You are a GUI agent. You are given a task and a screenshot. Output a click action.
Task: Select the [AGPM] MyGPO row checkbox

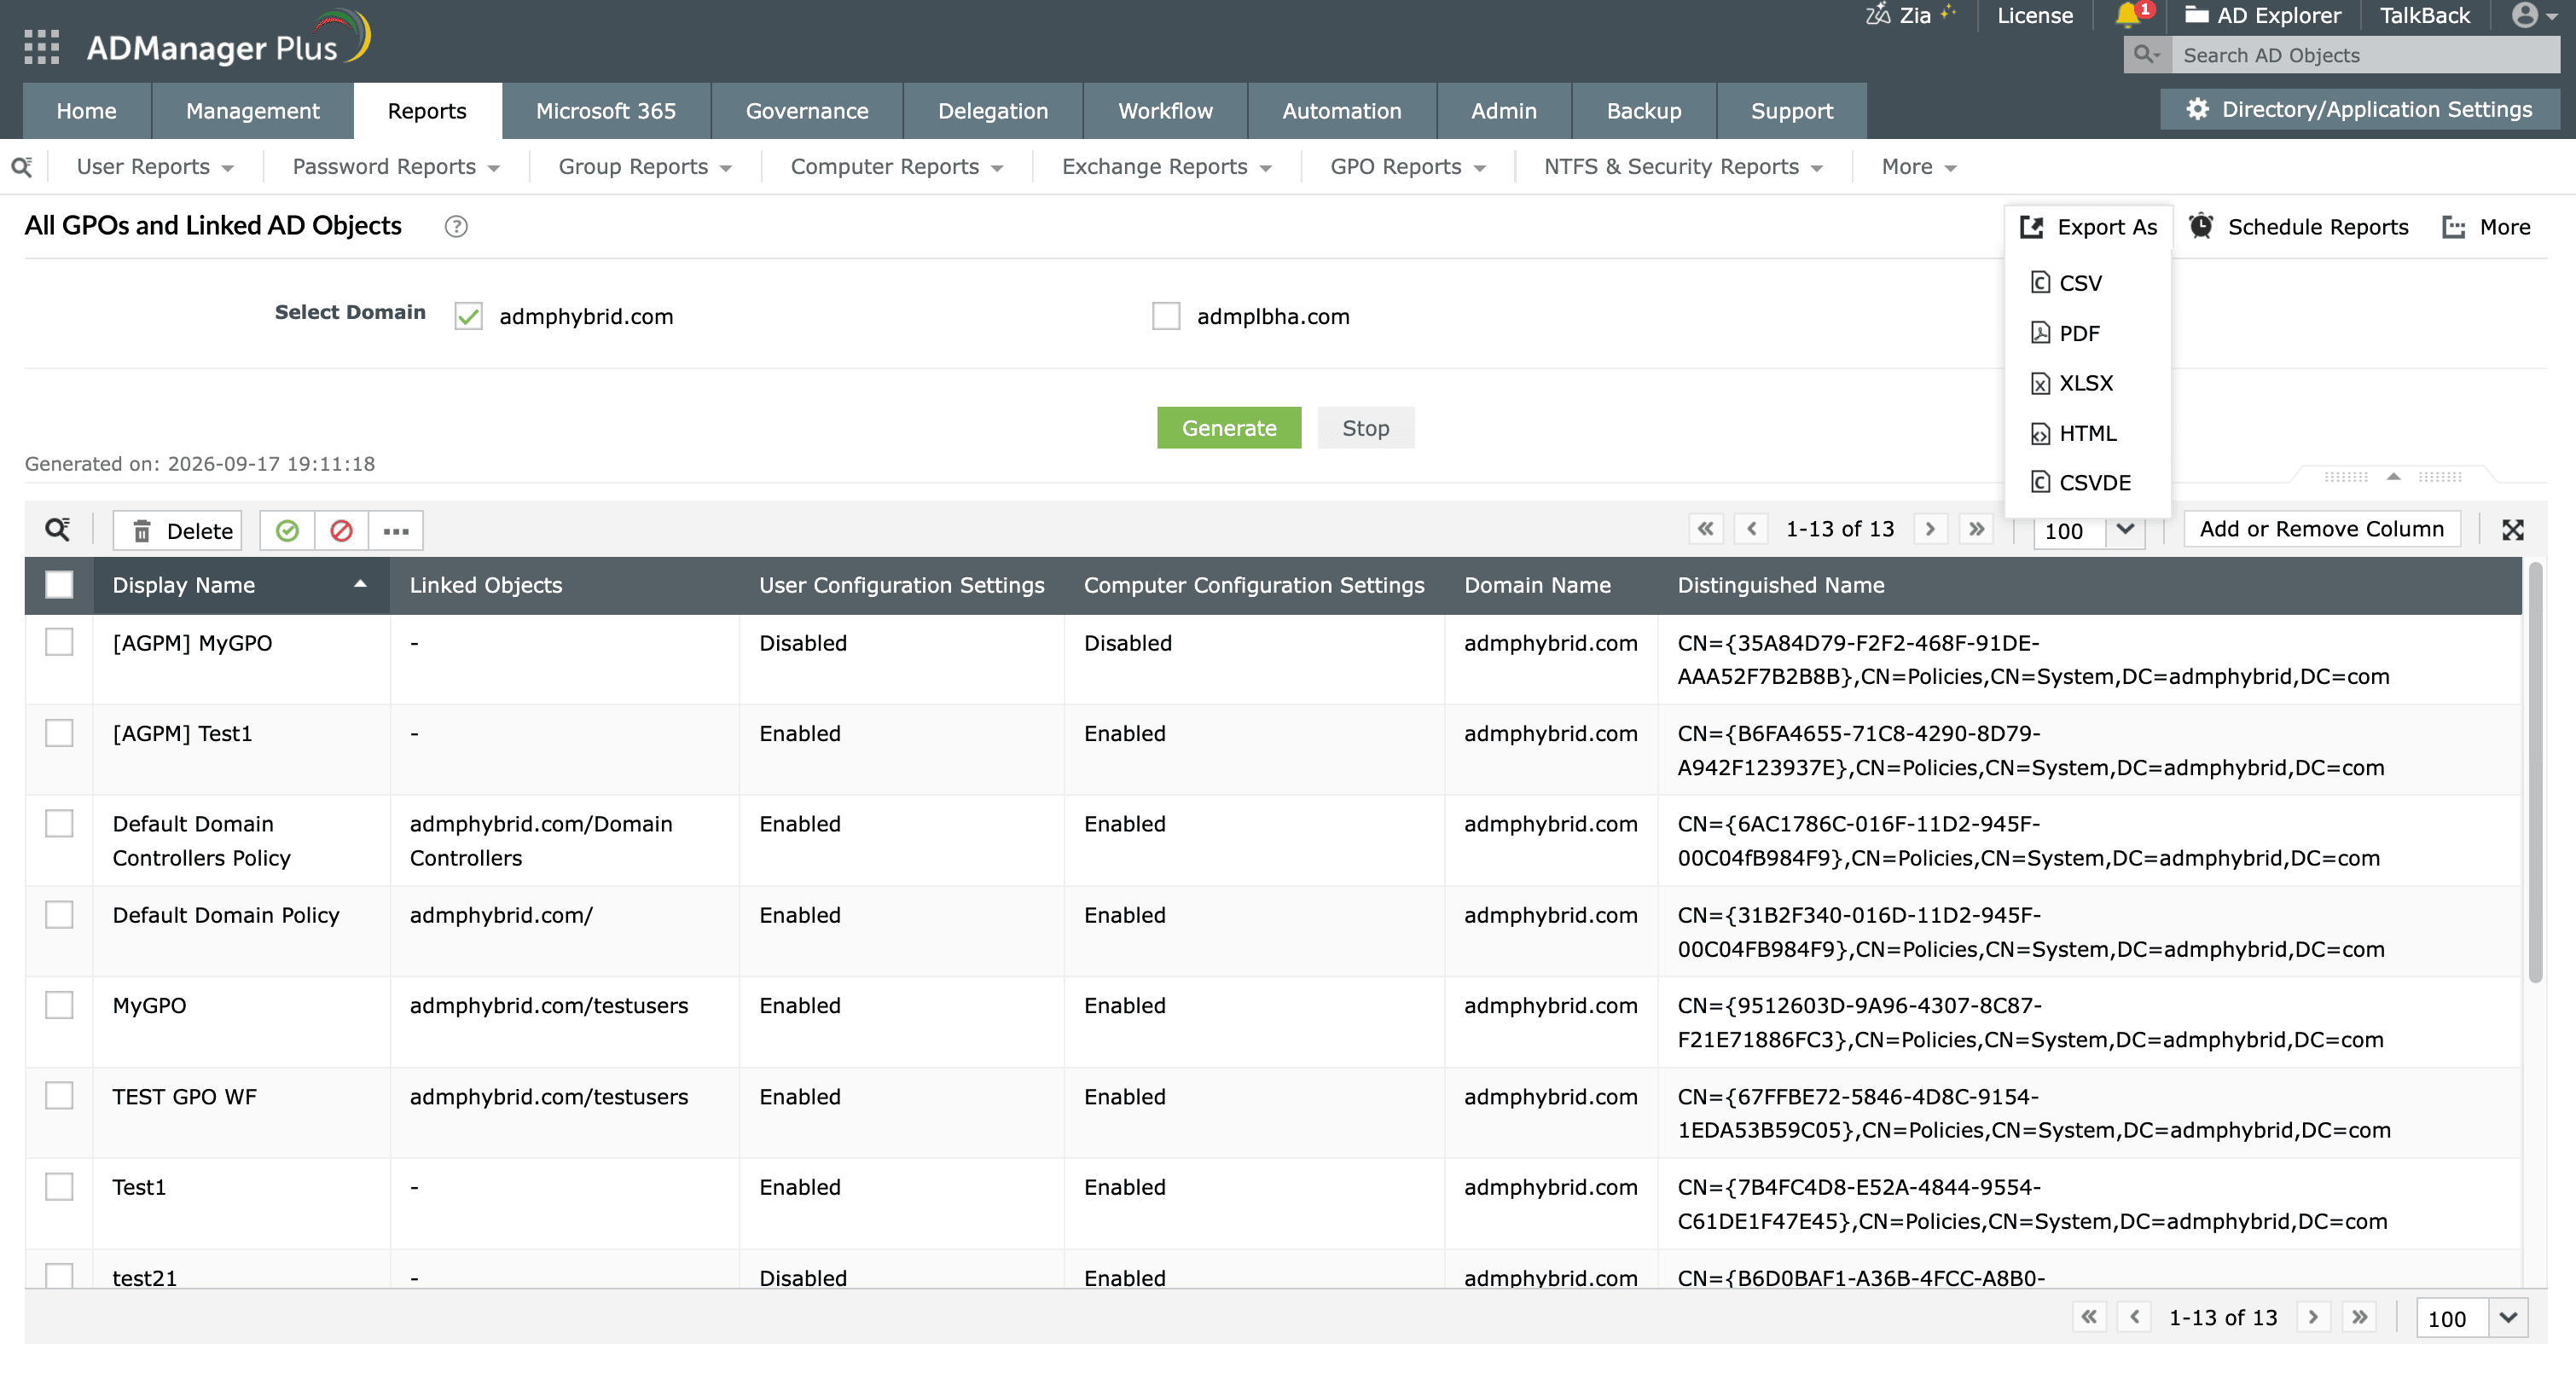point(59,641)
